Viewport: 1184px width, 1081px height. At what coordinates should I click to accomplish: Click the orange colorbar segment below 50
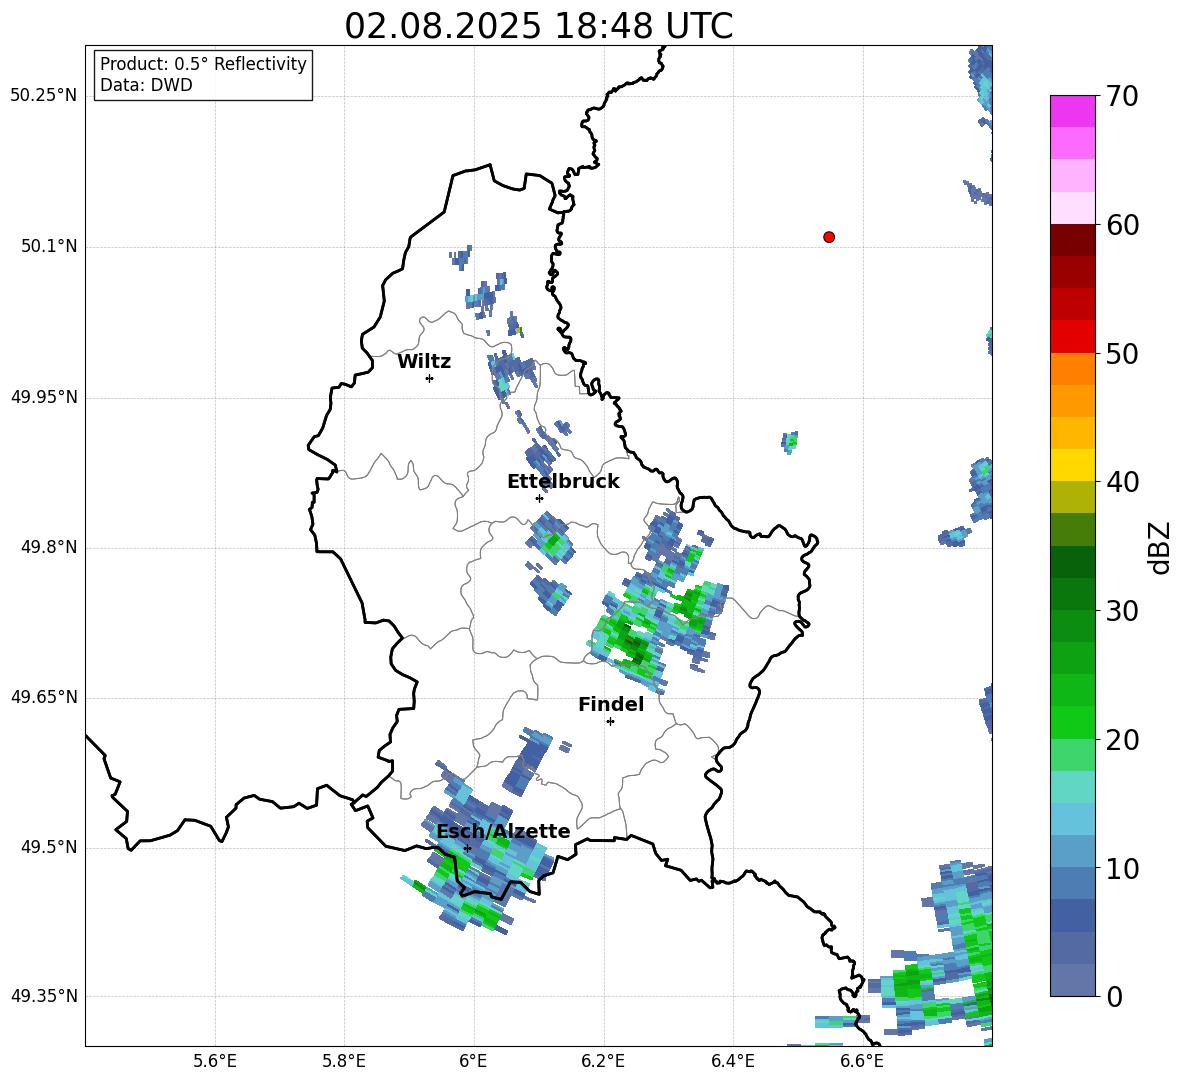click(1072, 368)
